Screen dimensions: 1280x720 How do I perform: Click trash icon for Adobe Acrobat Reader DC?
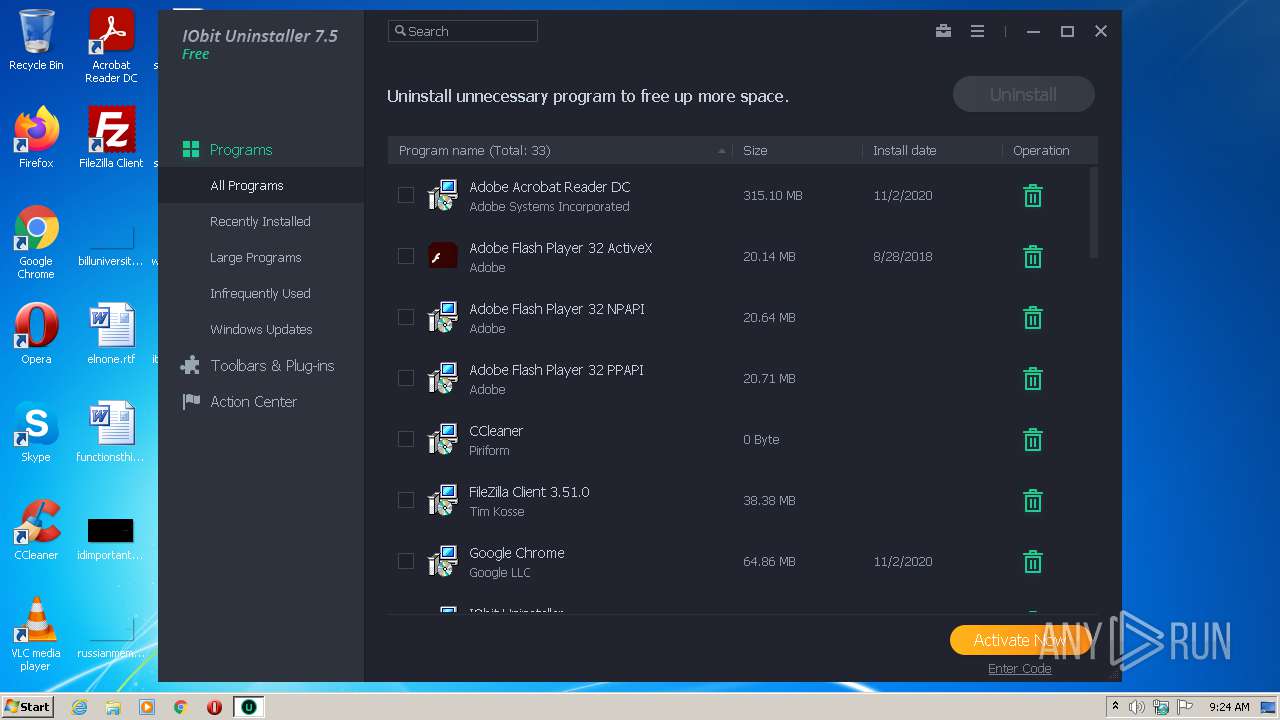point(1033,196)
